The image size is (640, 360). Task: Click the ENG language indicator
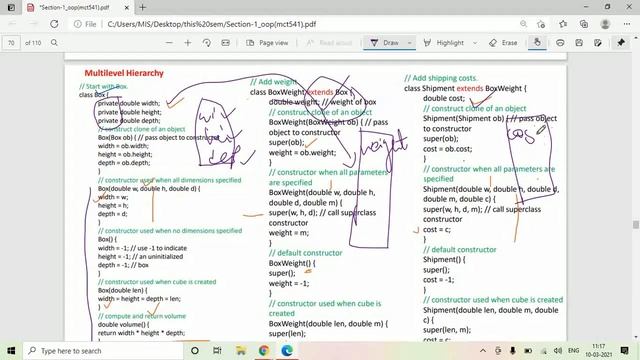click(x=573, y=351)
